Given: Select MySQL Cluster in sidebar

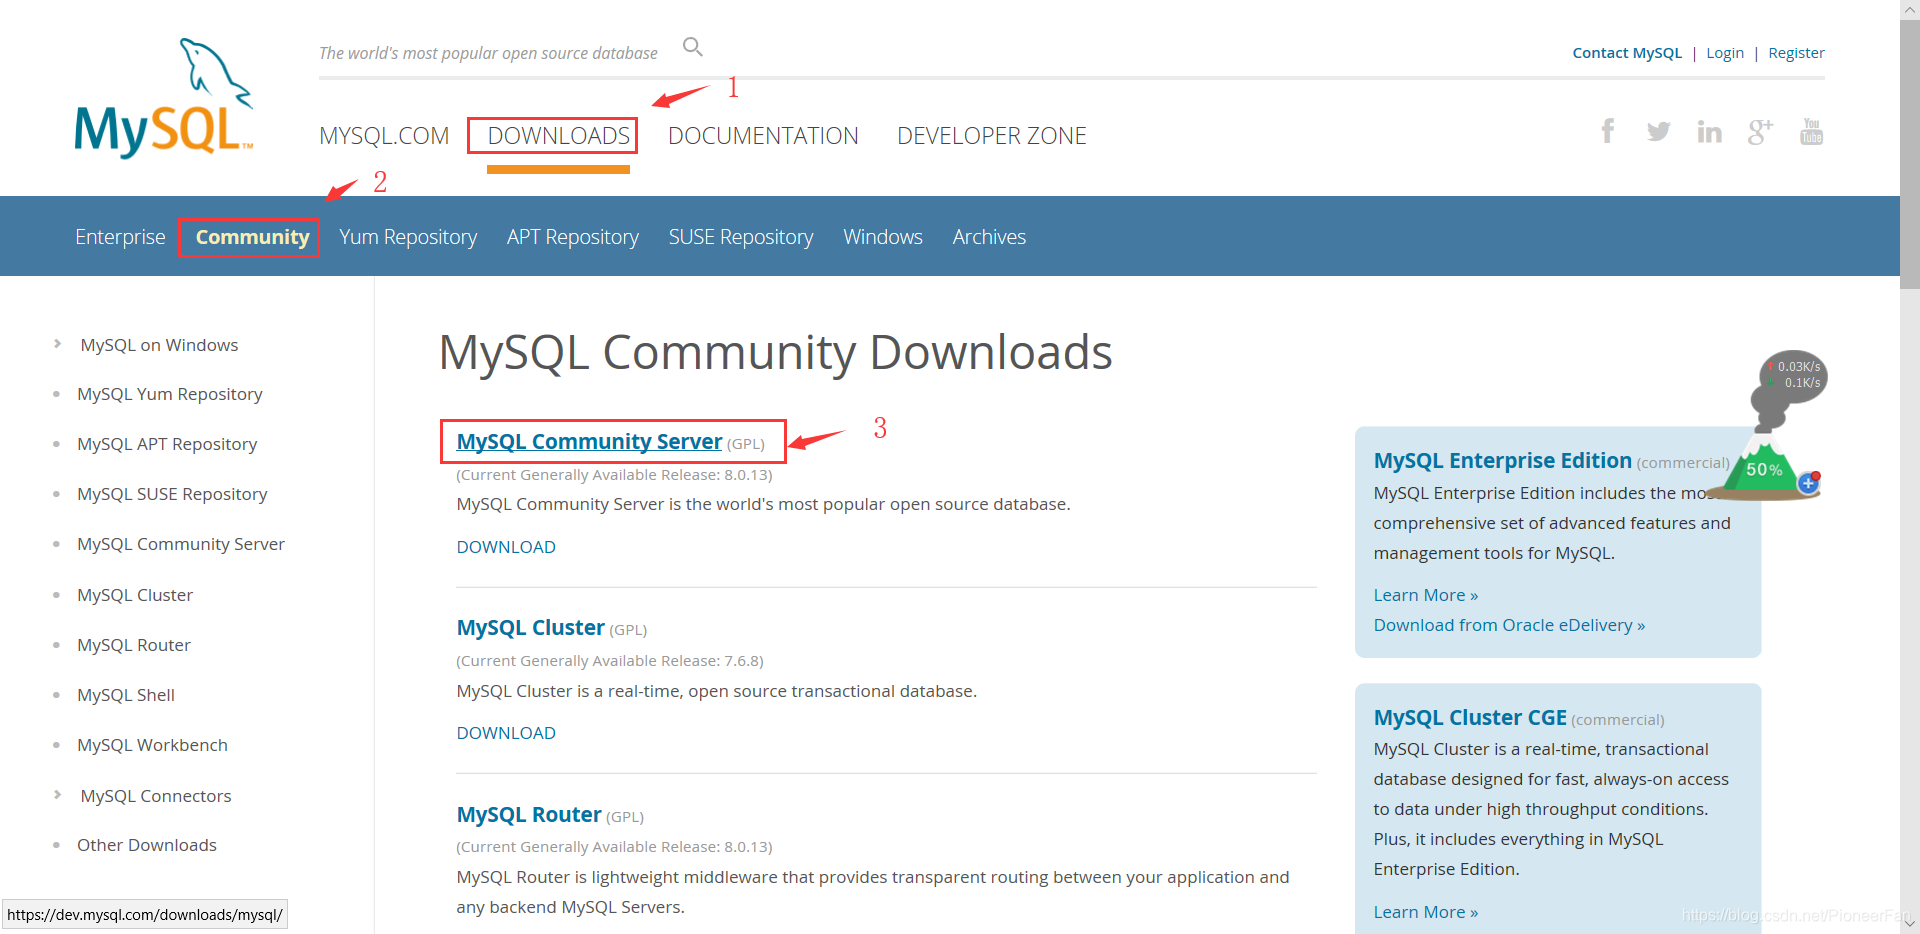Looking at the screenshot, I should click(x=135, y=595).
